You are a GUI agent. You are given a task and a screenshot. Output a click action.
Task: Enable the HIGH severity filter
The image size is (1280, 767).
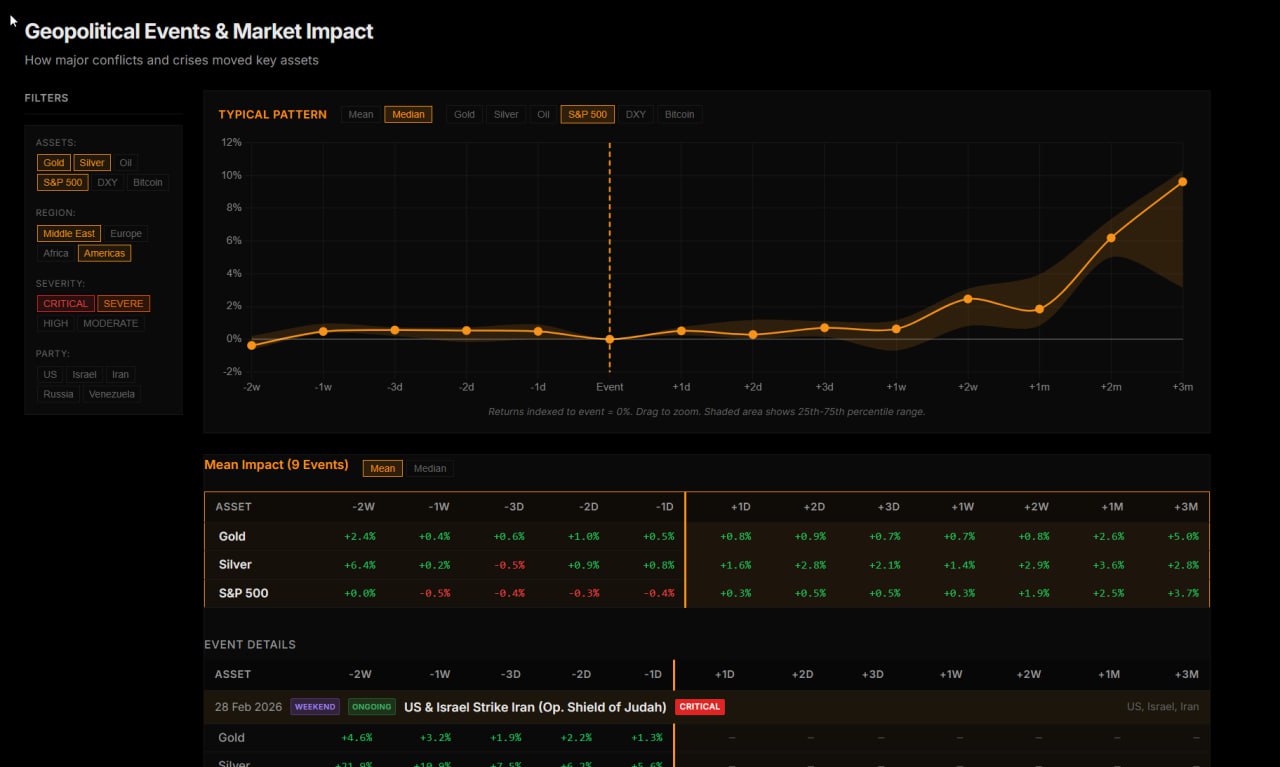pyautogui.click(x=55, y=323)
